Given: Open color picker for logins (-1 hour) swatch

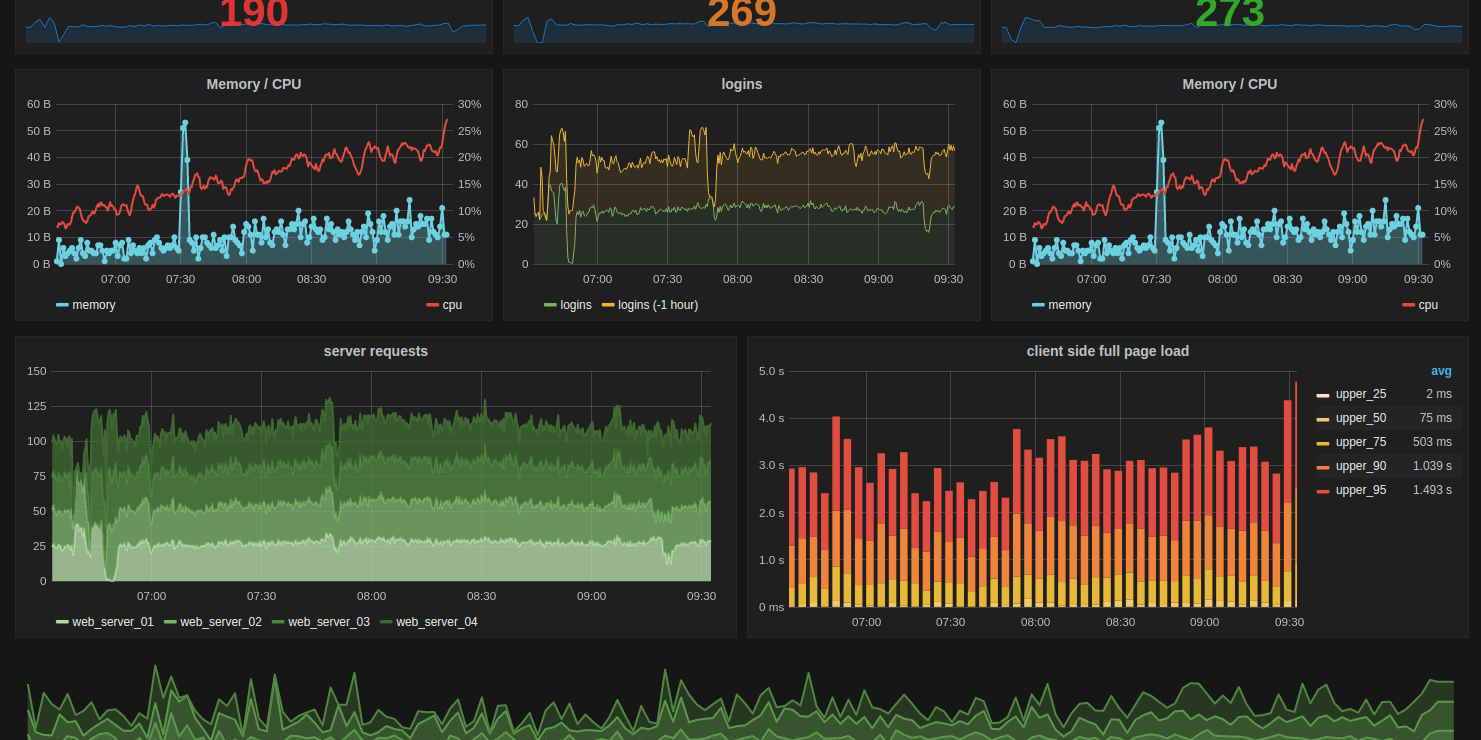Looking at the screenshot, I should click(607, 306).
